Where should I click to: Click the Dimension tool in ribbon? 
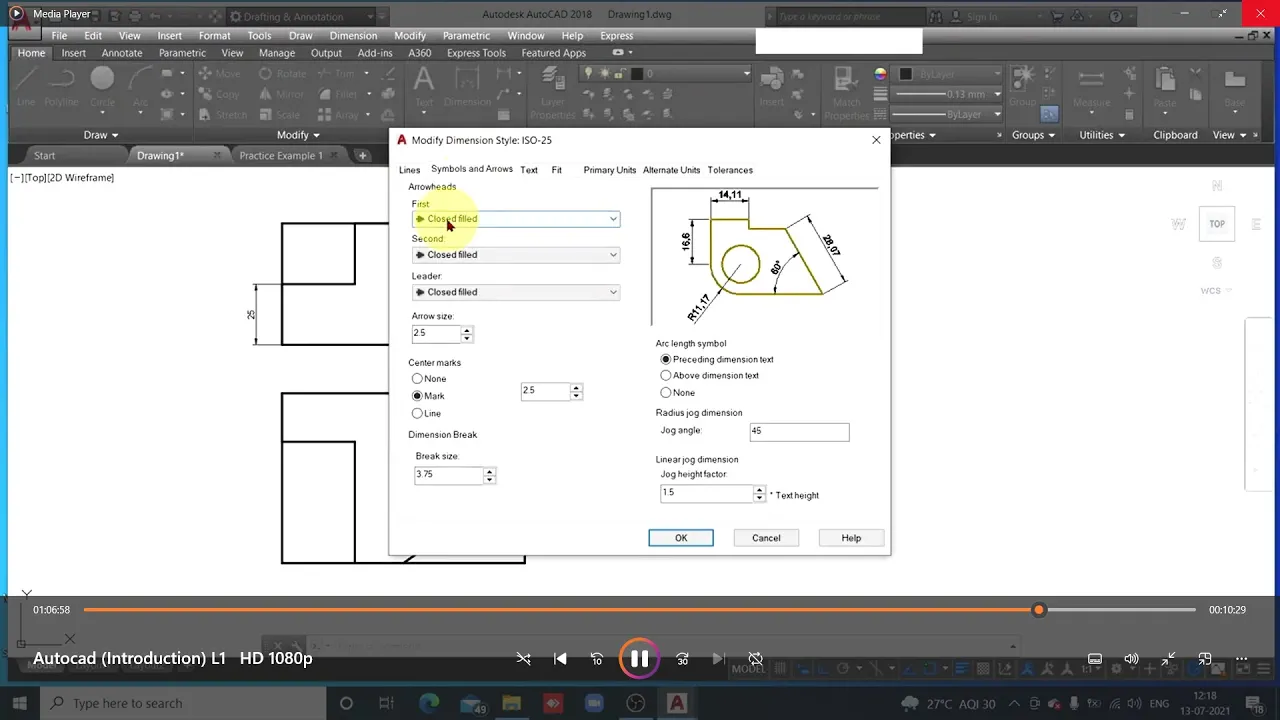467,86
